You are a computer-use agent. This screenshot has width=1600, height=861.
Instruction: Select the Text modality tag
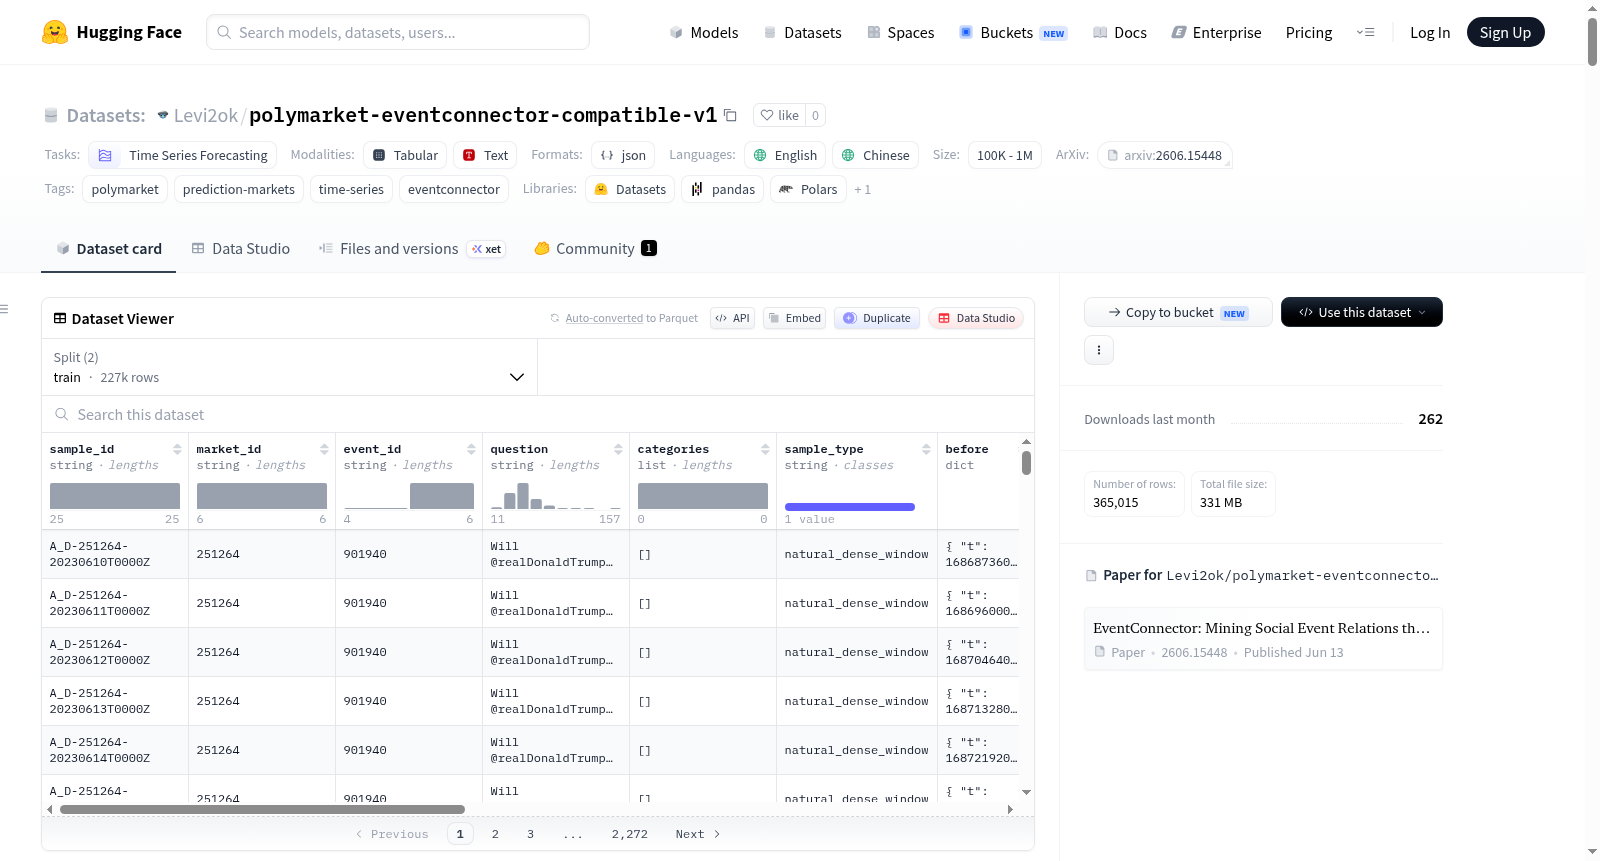pyautogui.click(x=485, y=155)
